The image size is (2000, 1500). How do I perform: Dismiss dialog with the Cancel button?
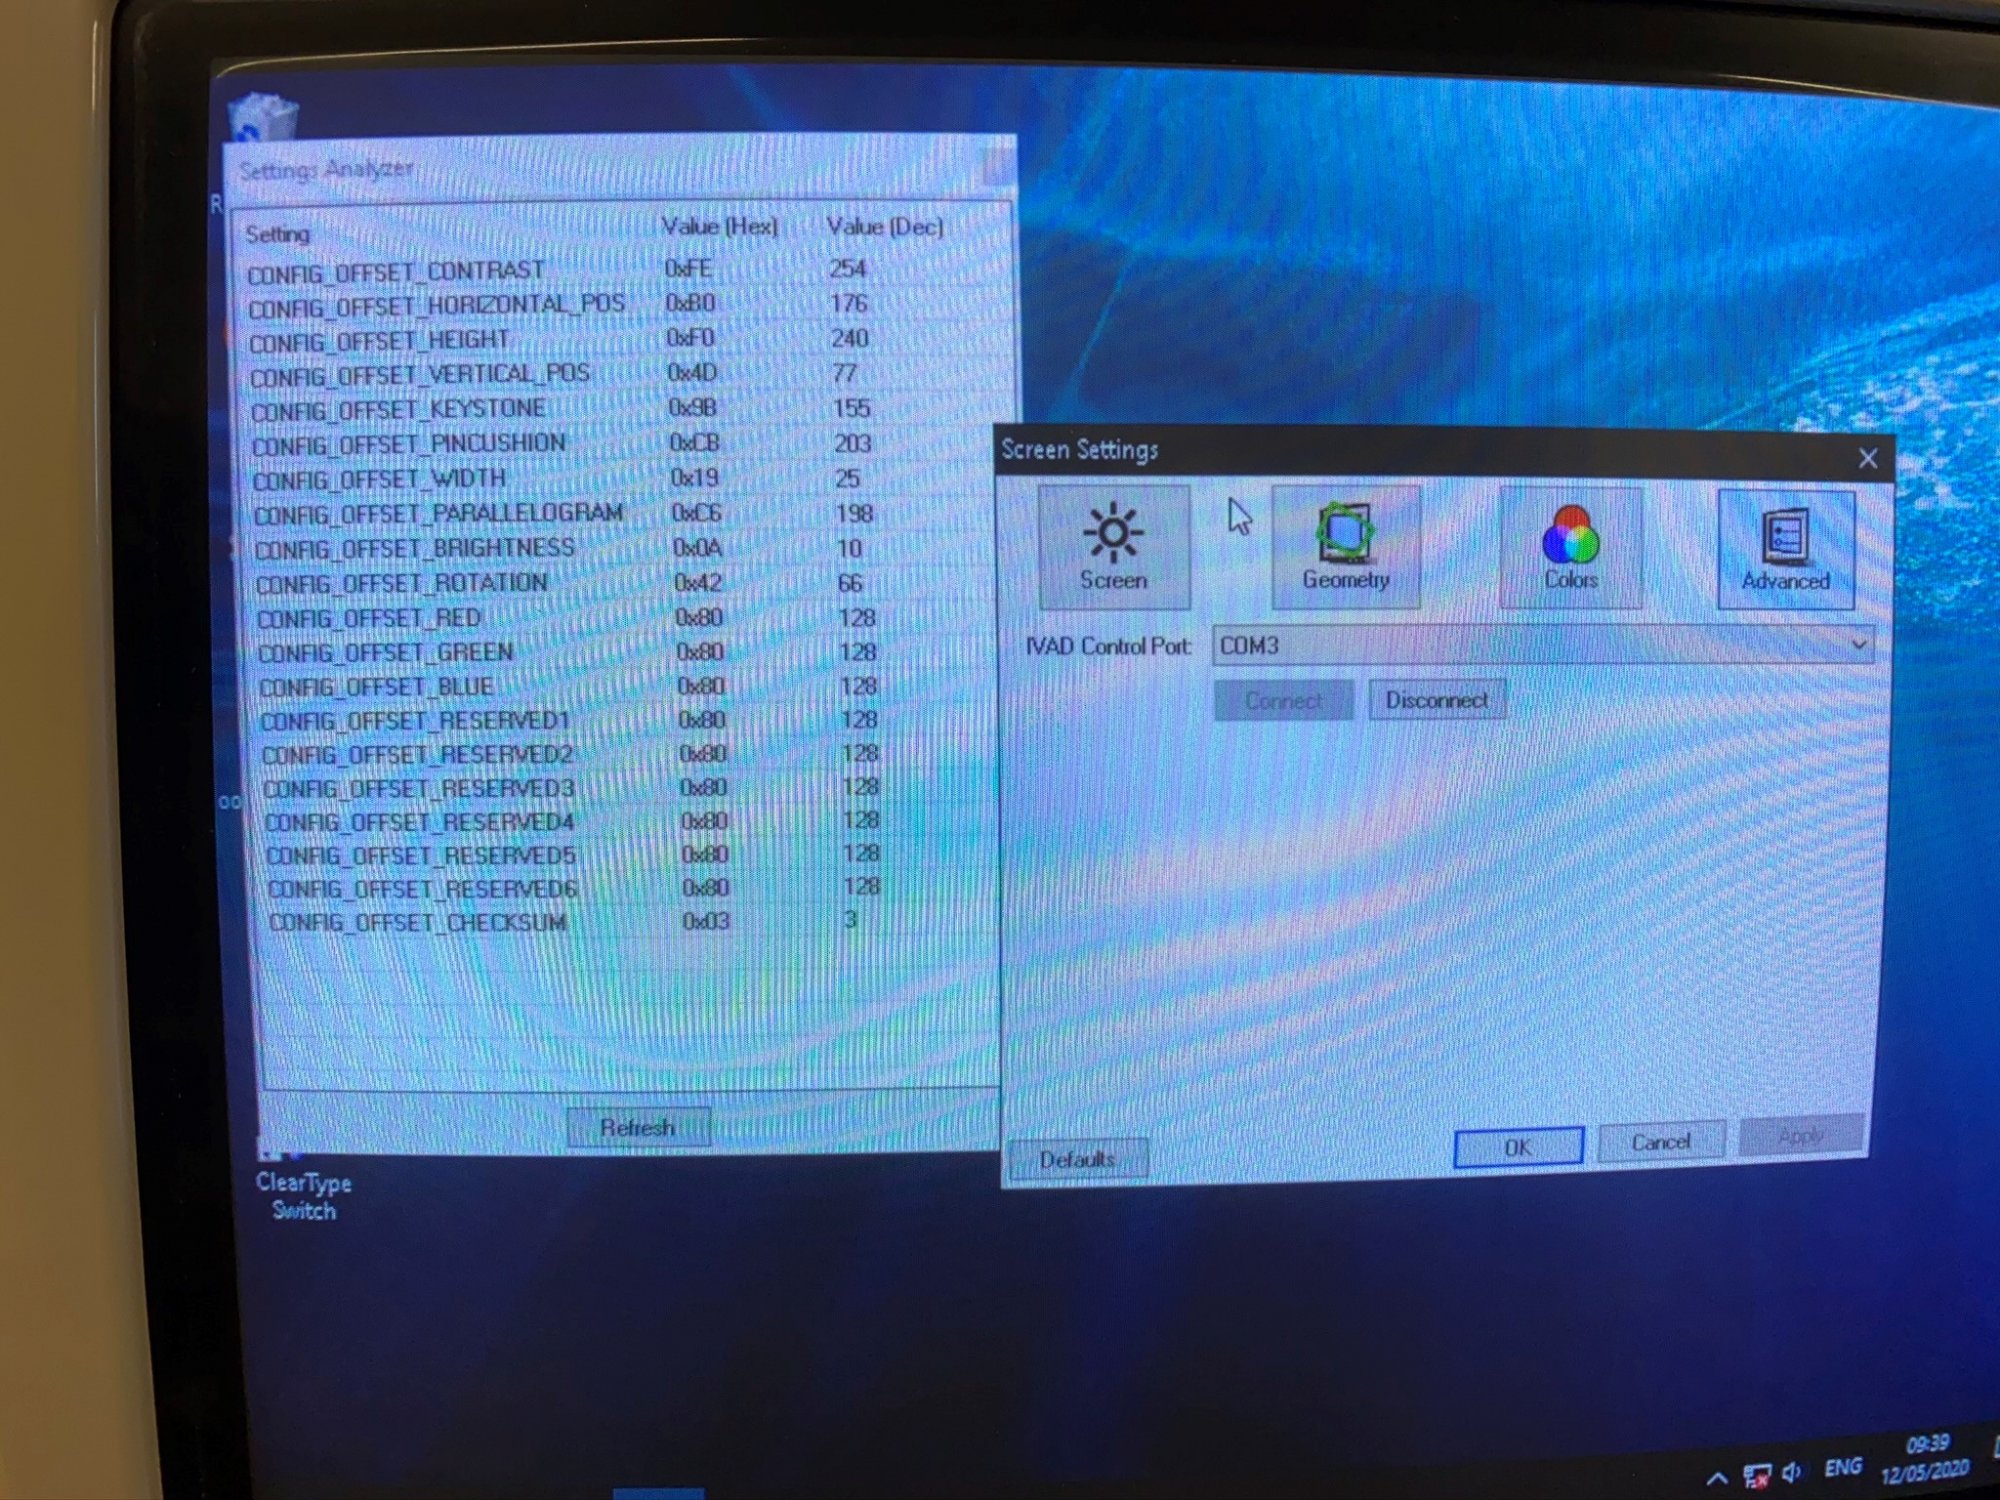click(x=1660, y=1142)
